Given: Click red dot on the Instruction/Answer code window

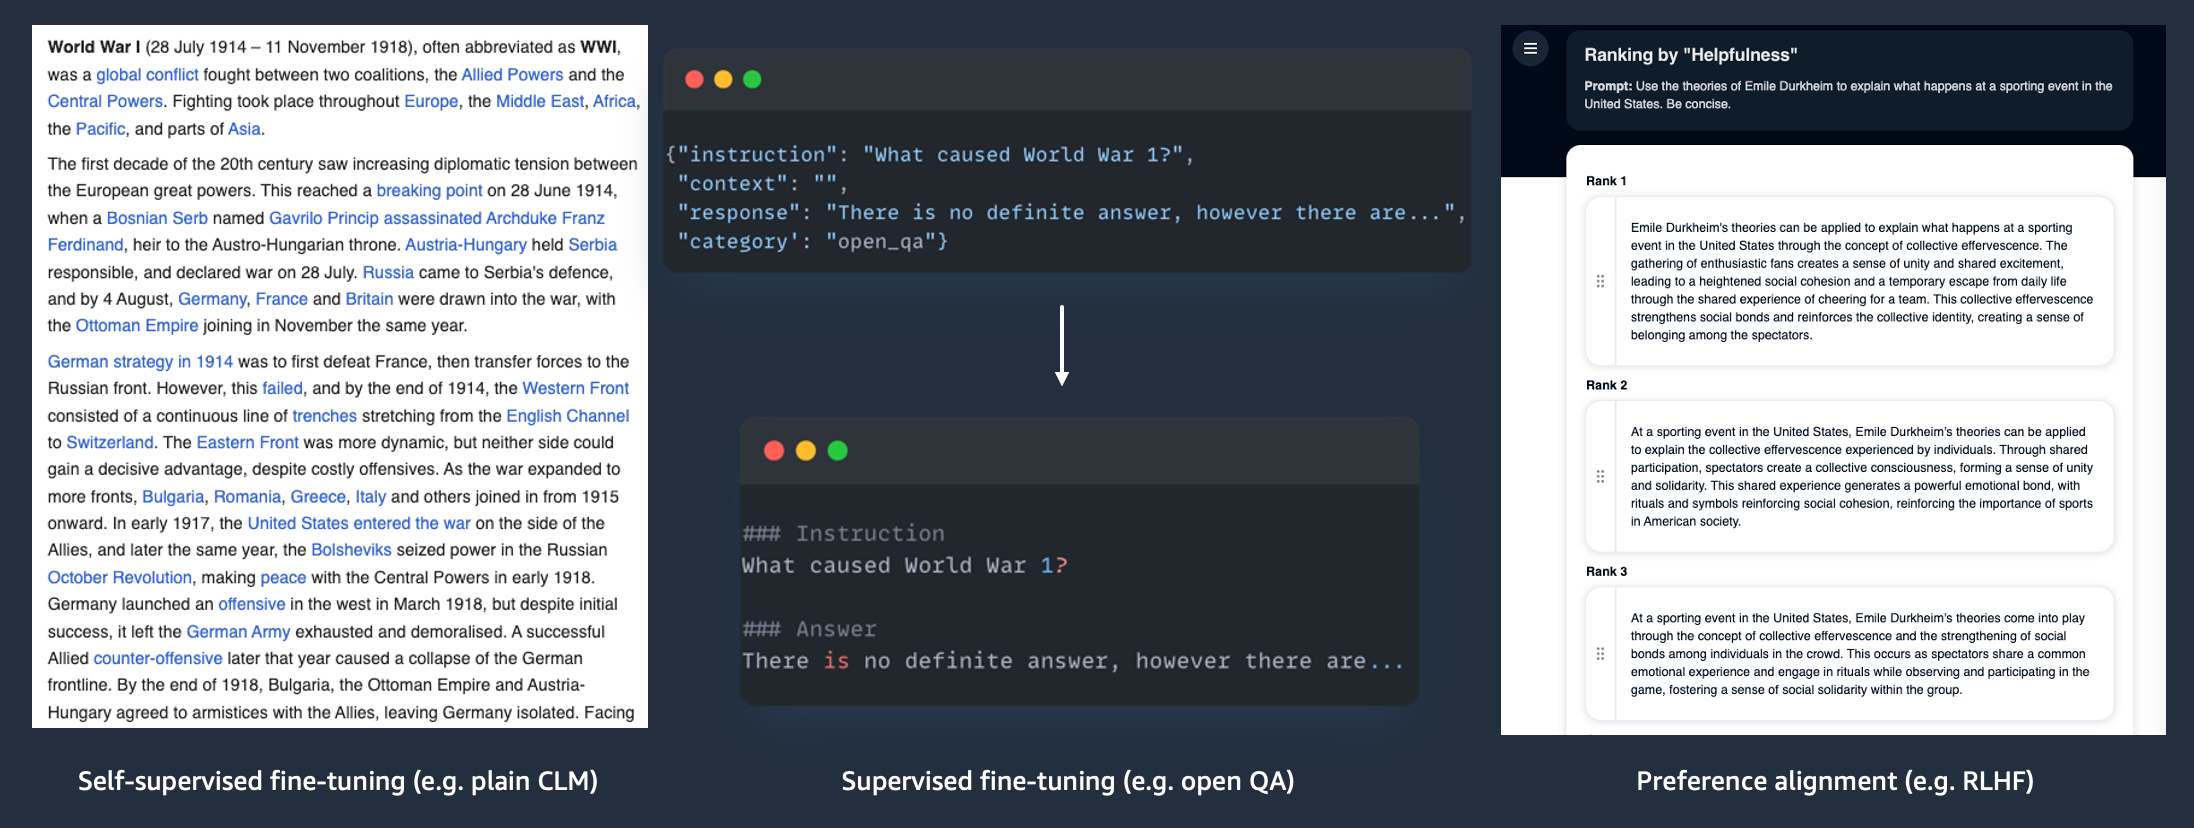Looking at the screenshot, I should point(773,451).
